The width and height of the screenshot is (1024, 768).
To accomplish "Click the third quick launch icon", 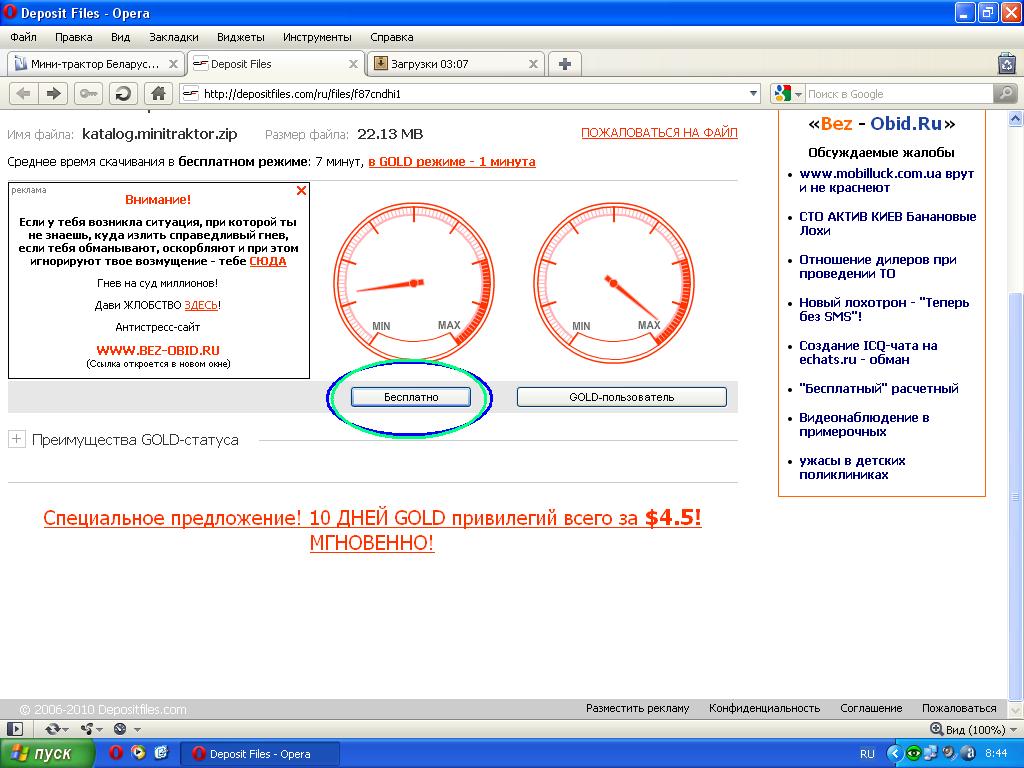I will click(161, 753).
